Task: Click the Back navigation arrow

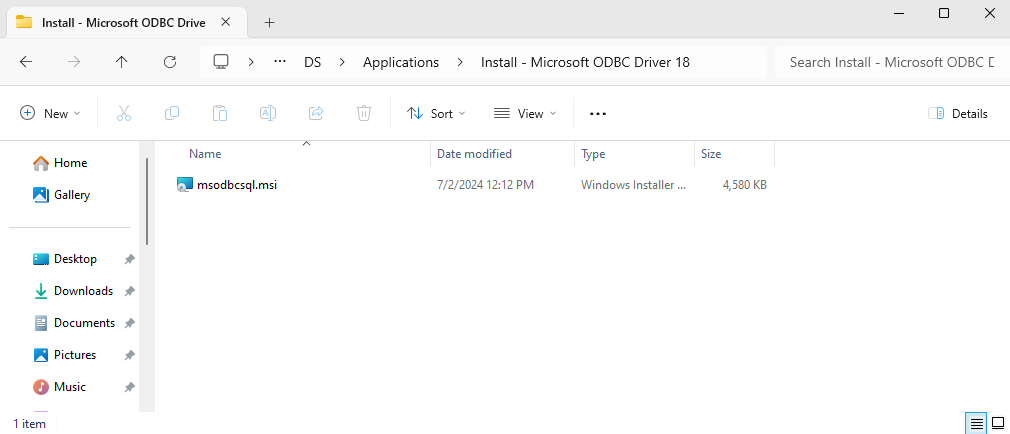Action: click(x=26, y=62)
